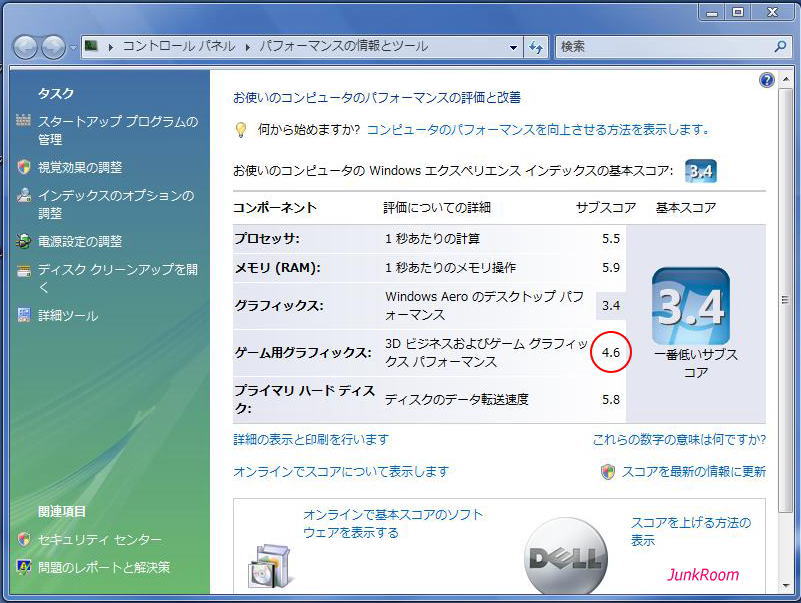801x603 pixels.
Task: Click the Control Panel icon in address bar
Action: click(x=91, y=47)
